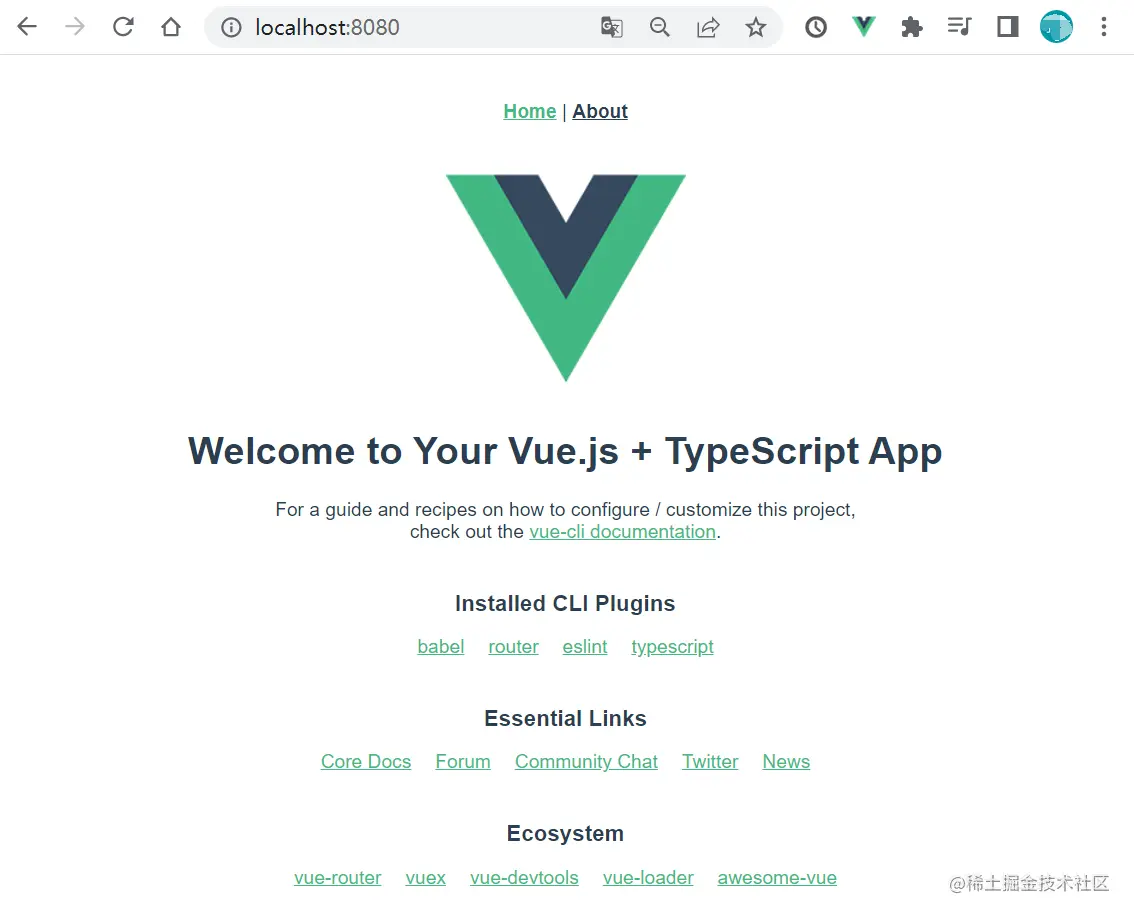The width and height of the screenshot is (1134, 918).
Task: Click the Welcome to Your Vue.js heading
Action: point(565,451)
